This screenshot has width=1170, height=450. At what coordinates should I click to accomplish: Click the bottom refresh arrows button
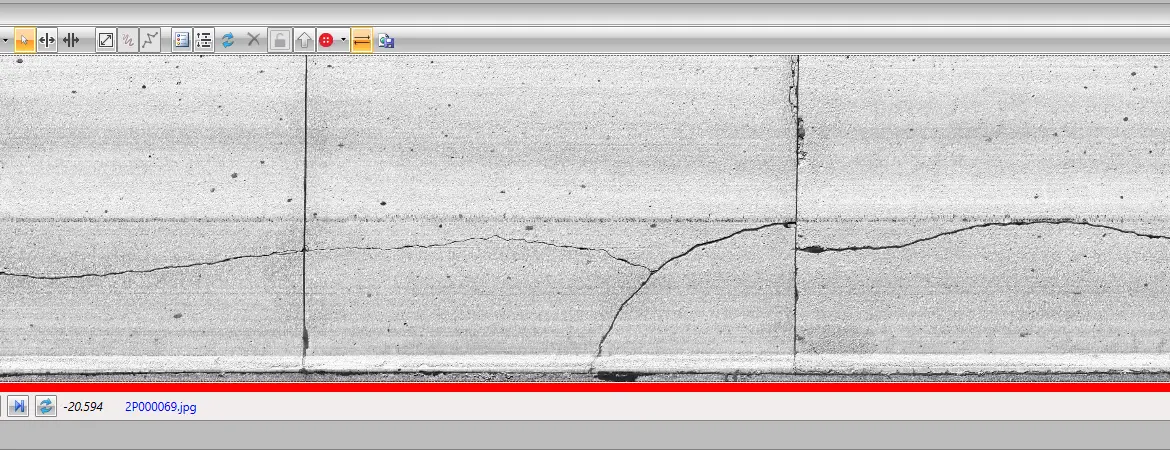tap(46, 407)
